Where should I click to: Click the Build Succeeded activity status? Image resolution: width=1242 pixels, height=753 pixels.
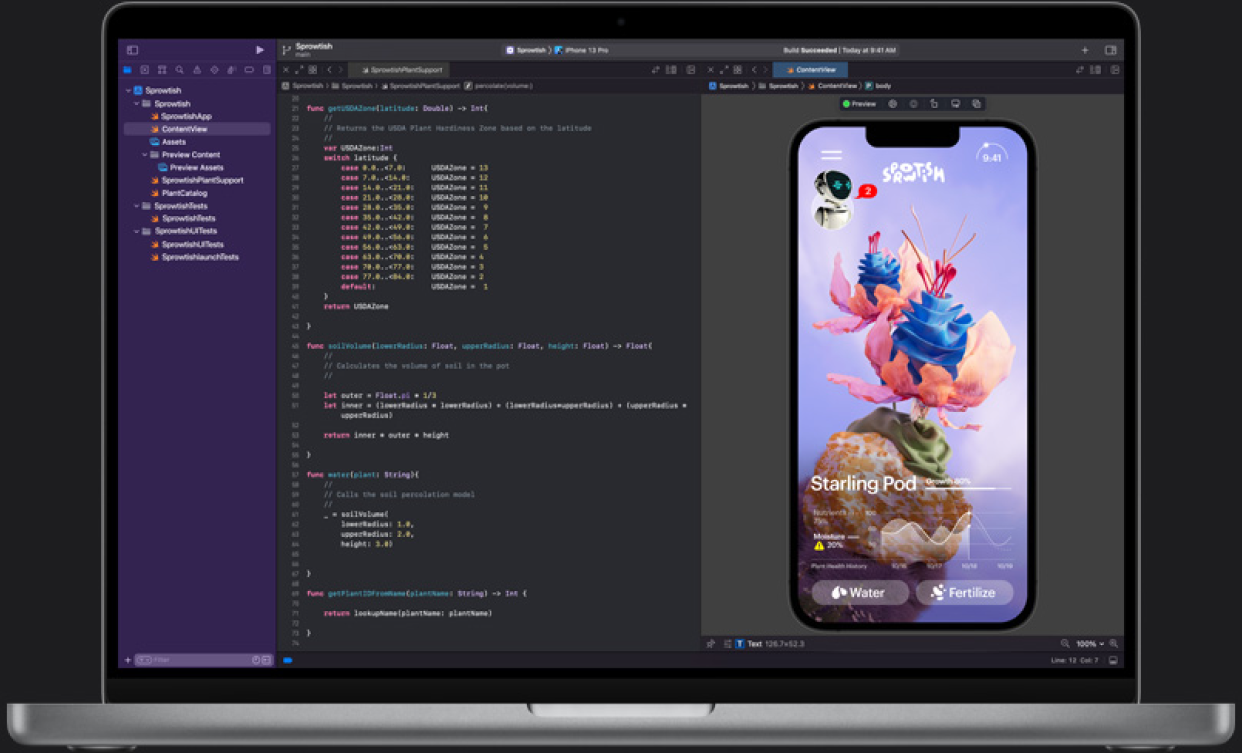[x=840, y=50]
